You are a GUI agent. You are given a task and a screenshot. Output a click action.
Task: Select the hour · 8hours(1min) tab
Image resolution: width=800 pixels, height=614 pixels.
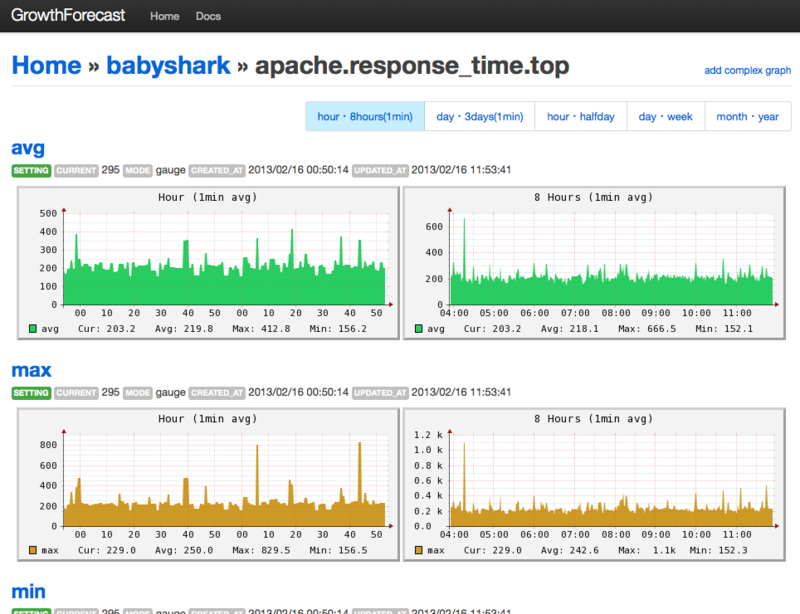(x=365, y=116)
